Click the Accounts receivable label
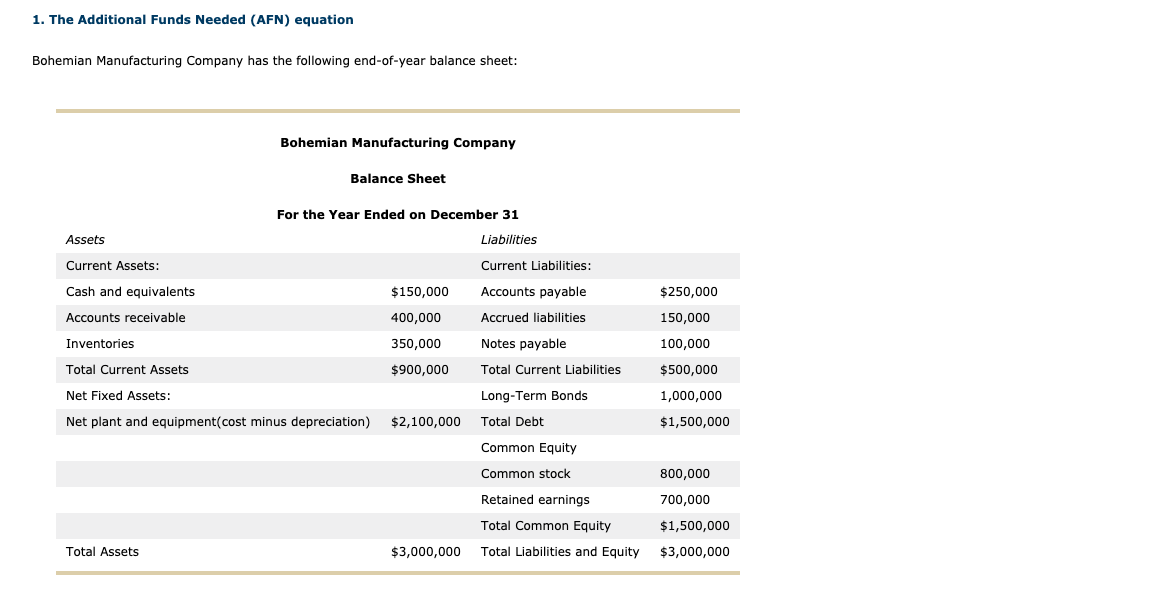1153x616 pixels. [125, 318]
